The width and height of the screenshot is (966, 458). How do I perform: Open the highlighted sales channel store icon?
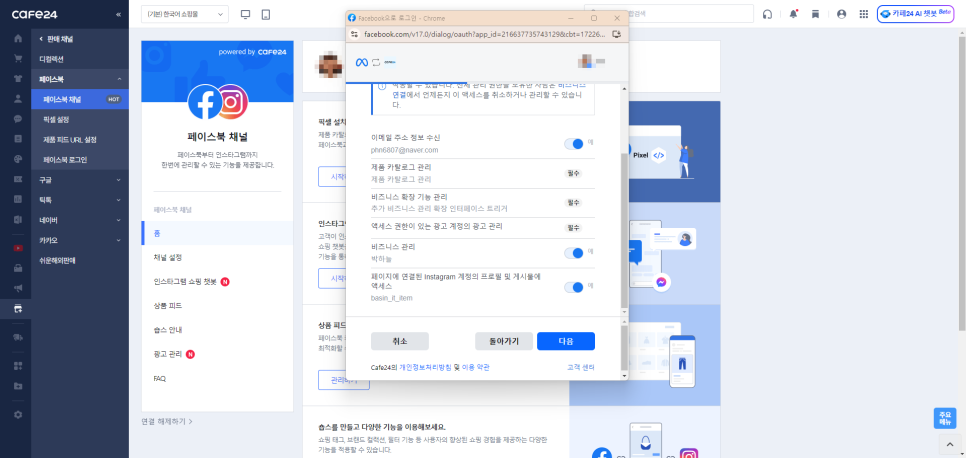[x=18, y=308]
